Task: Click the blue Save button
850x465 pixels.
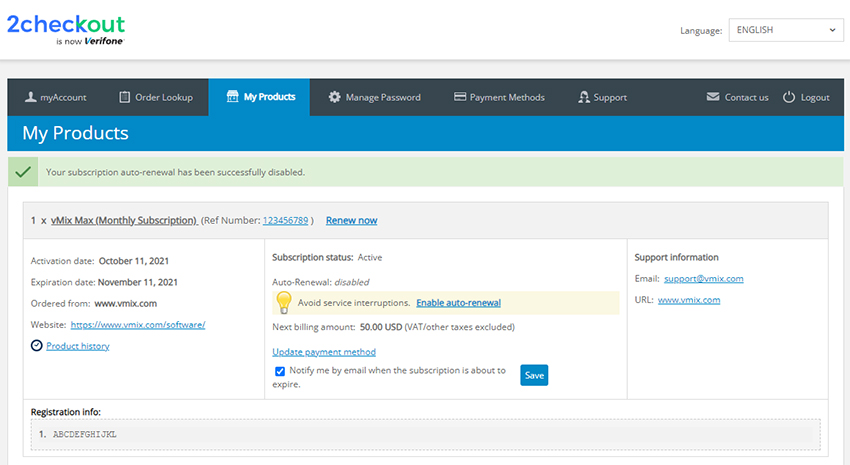Action: 534,375
